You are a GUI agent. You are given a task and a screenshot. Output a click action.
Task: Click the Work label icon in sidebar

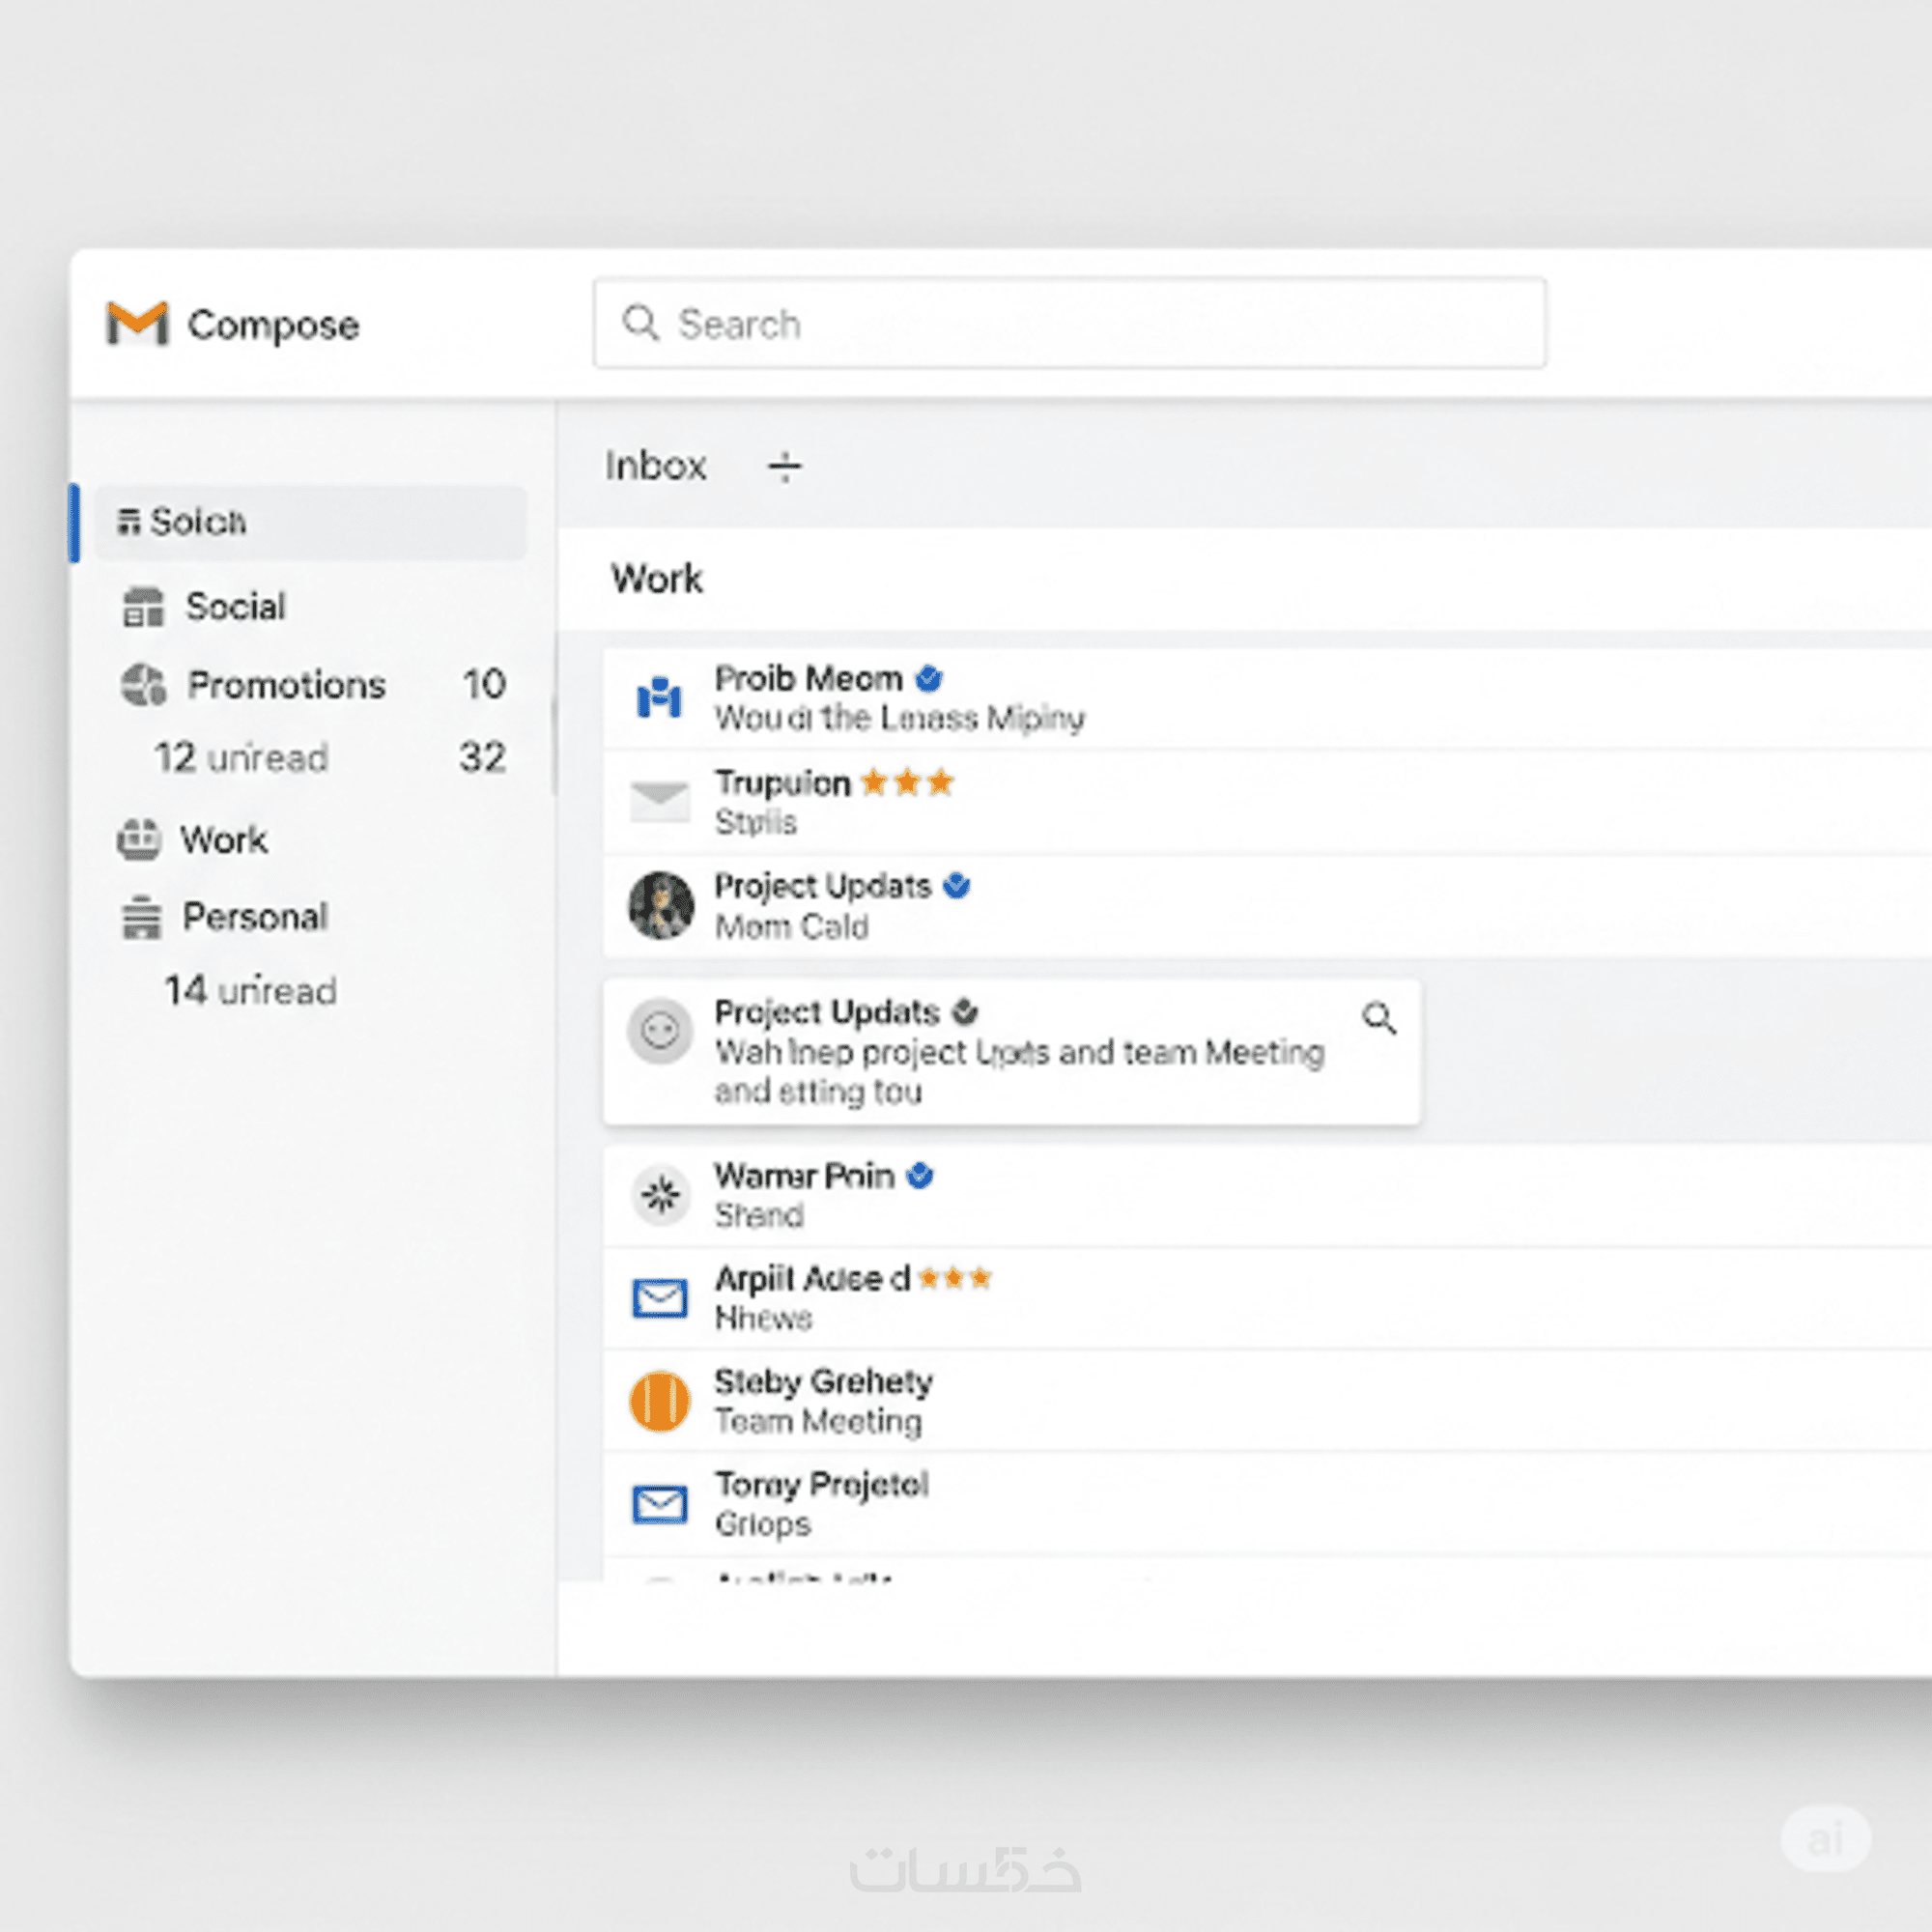click(139, 839)
